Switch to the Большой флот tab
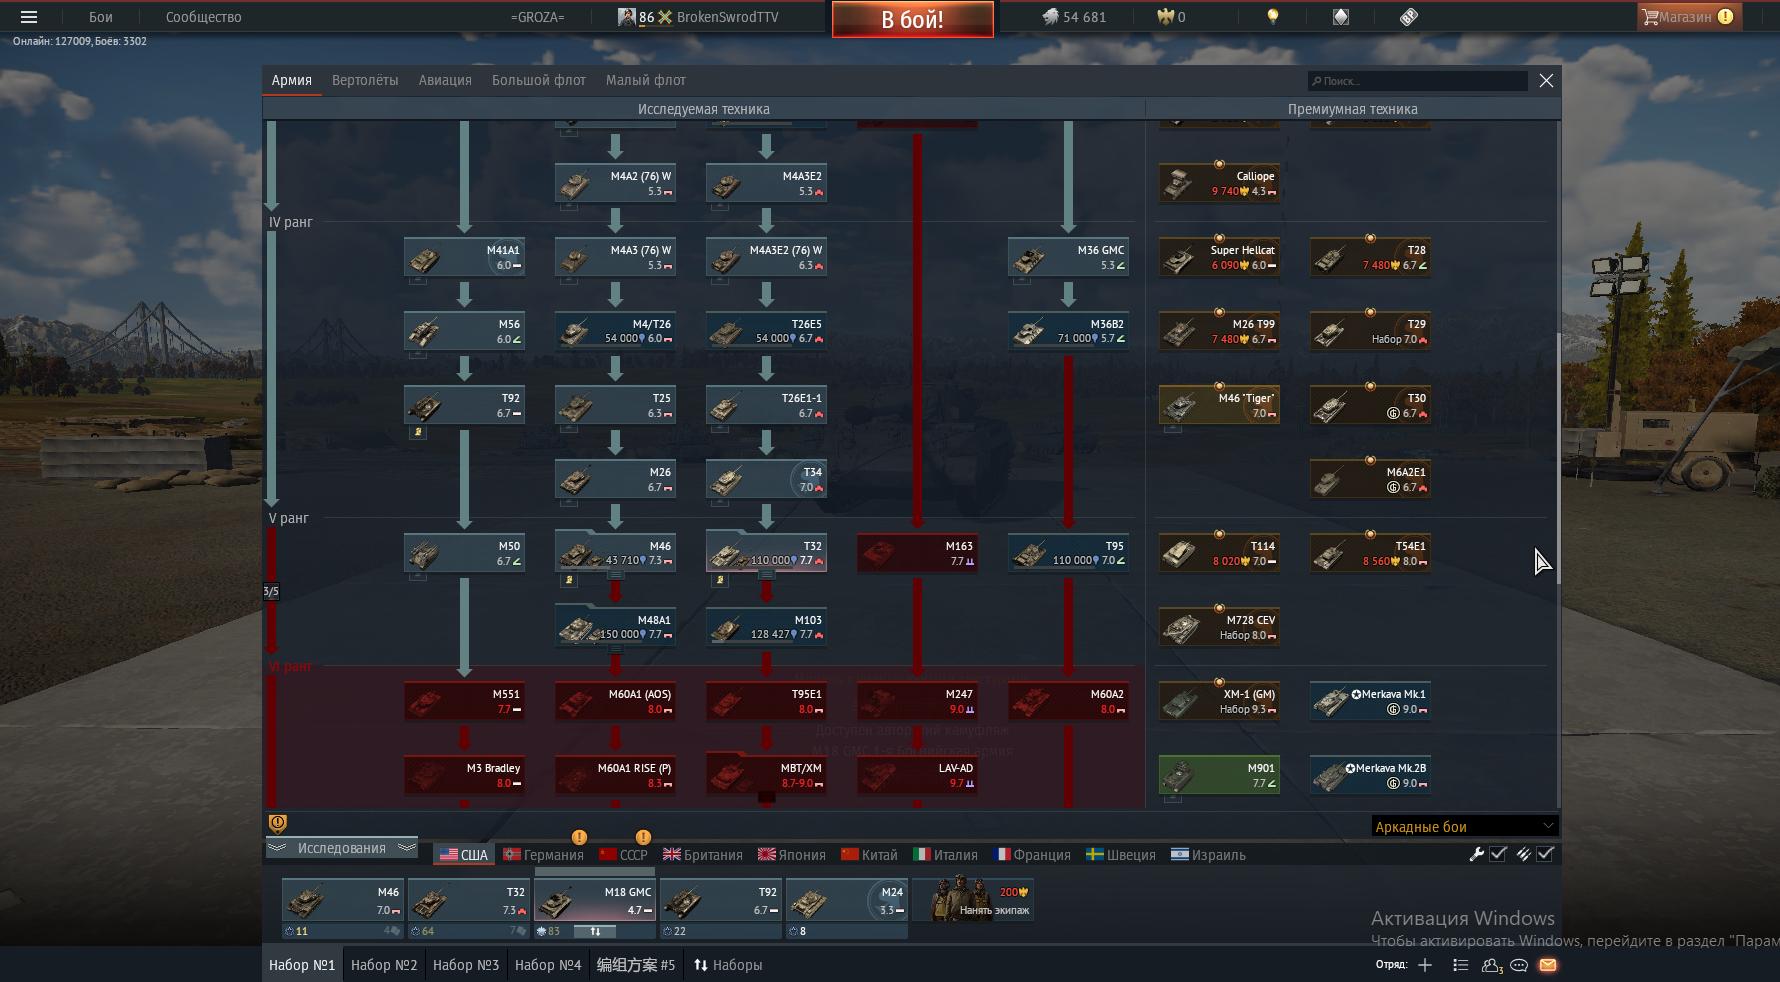The image size is (1780, 982). click(539, 80)
